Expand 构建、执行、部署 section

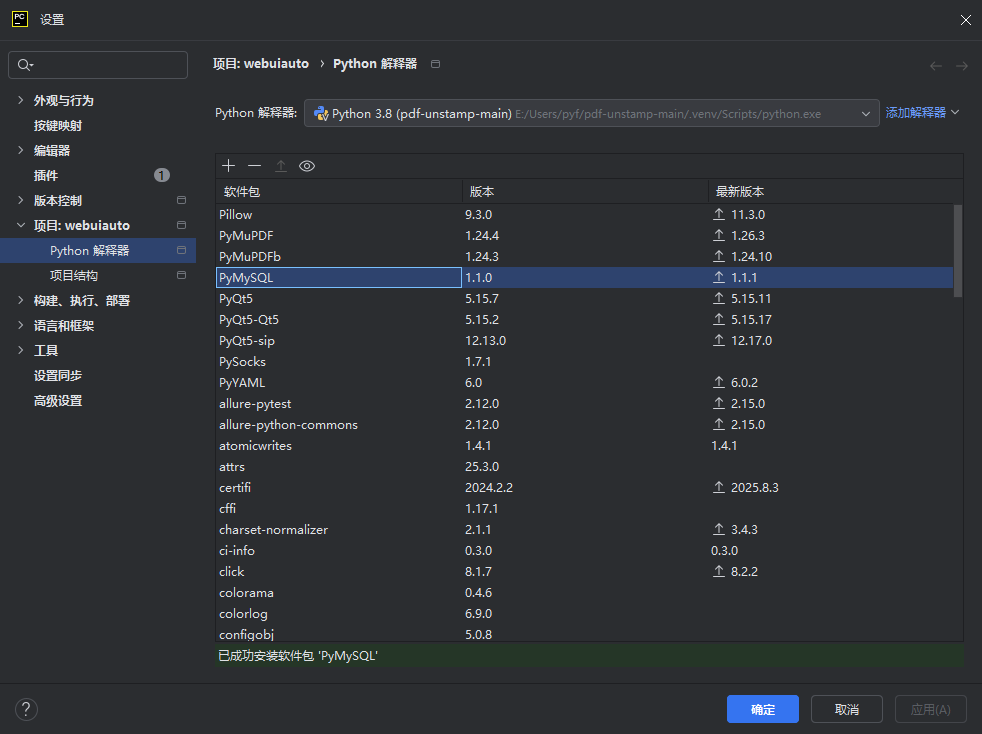point(21,301)
